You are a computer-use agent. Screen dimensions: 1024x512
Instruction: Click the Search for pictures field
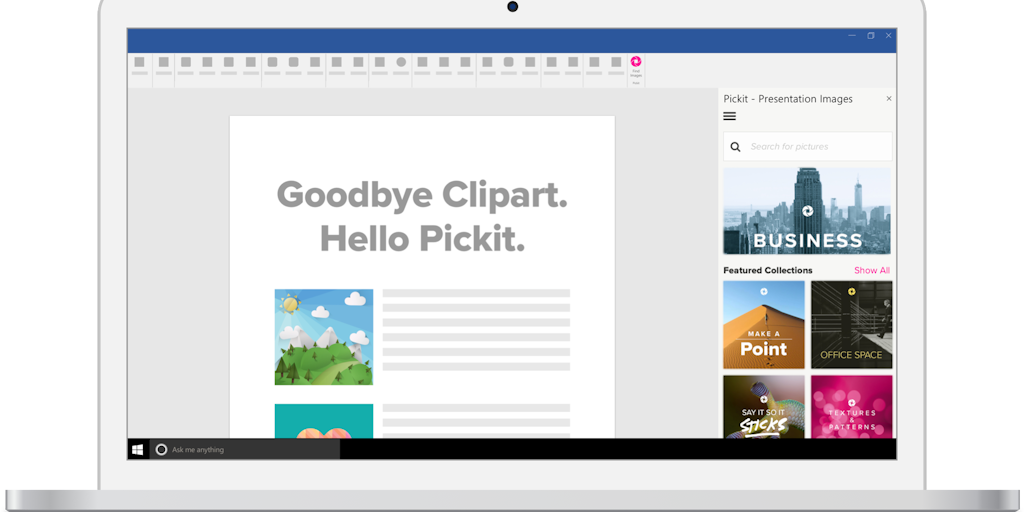coord(807,146)
